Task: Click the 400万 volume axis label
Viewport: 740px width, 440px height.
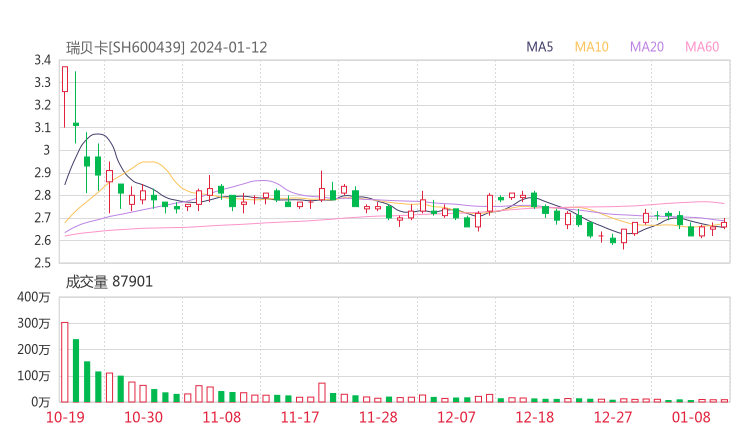Action: click(x=34, y=297)
